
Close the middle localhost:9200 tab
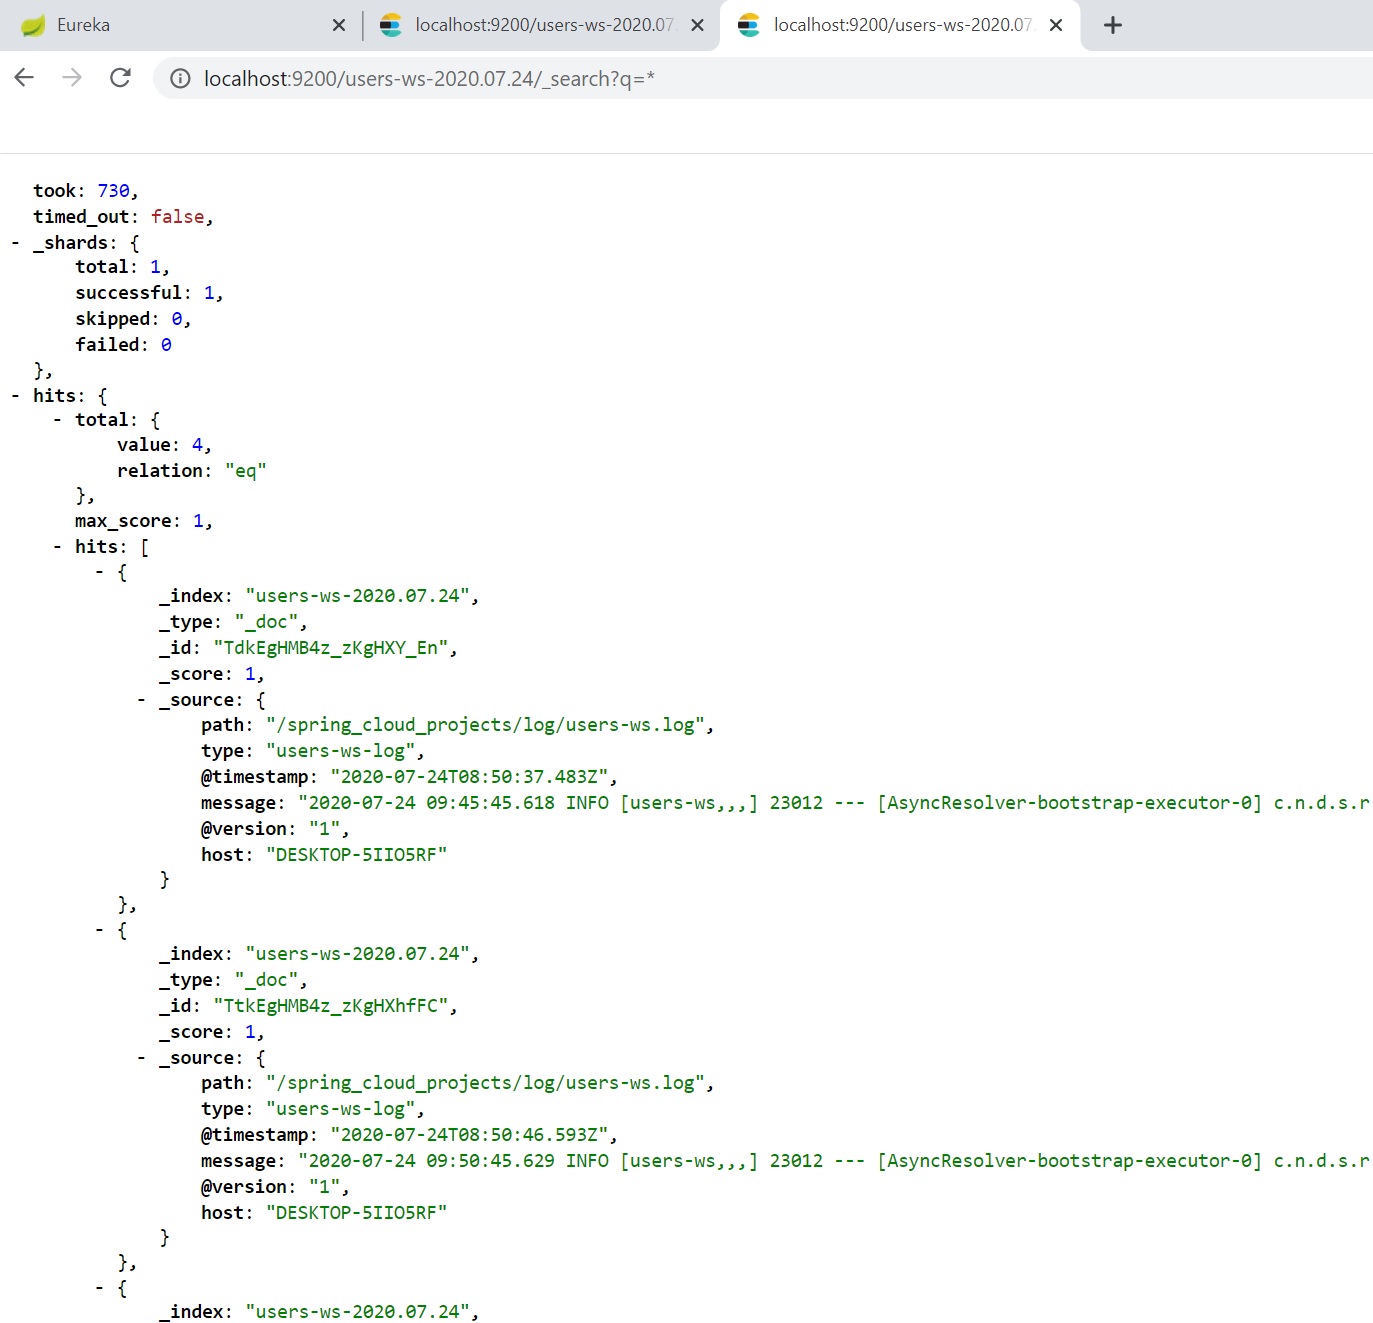tap(697, 25)
